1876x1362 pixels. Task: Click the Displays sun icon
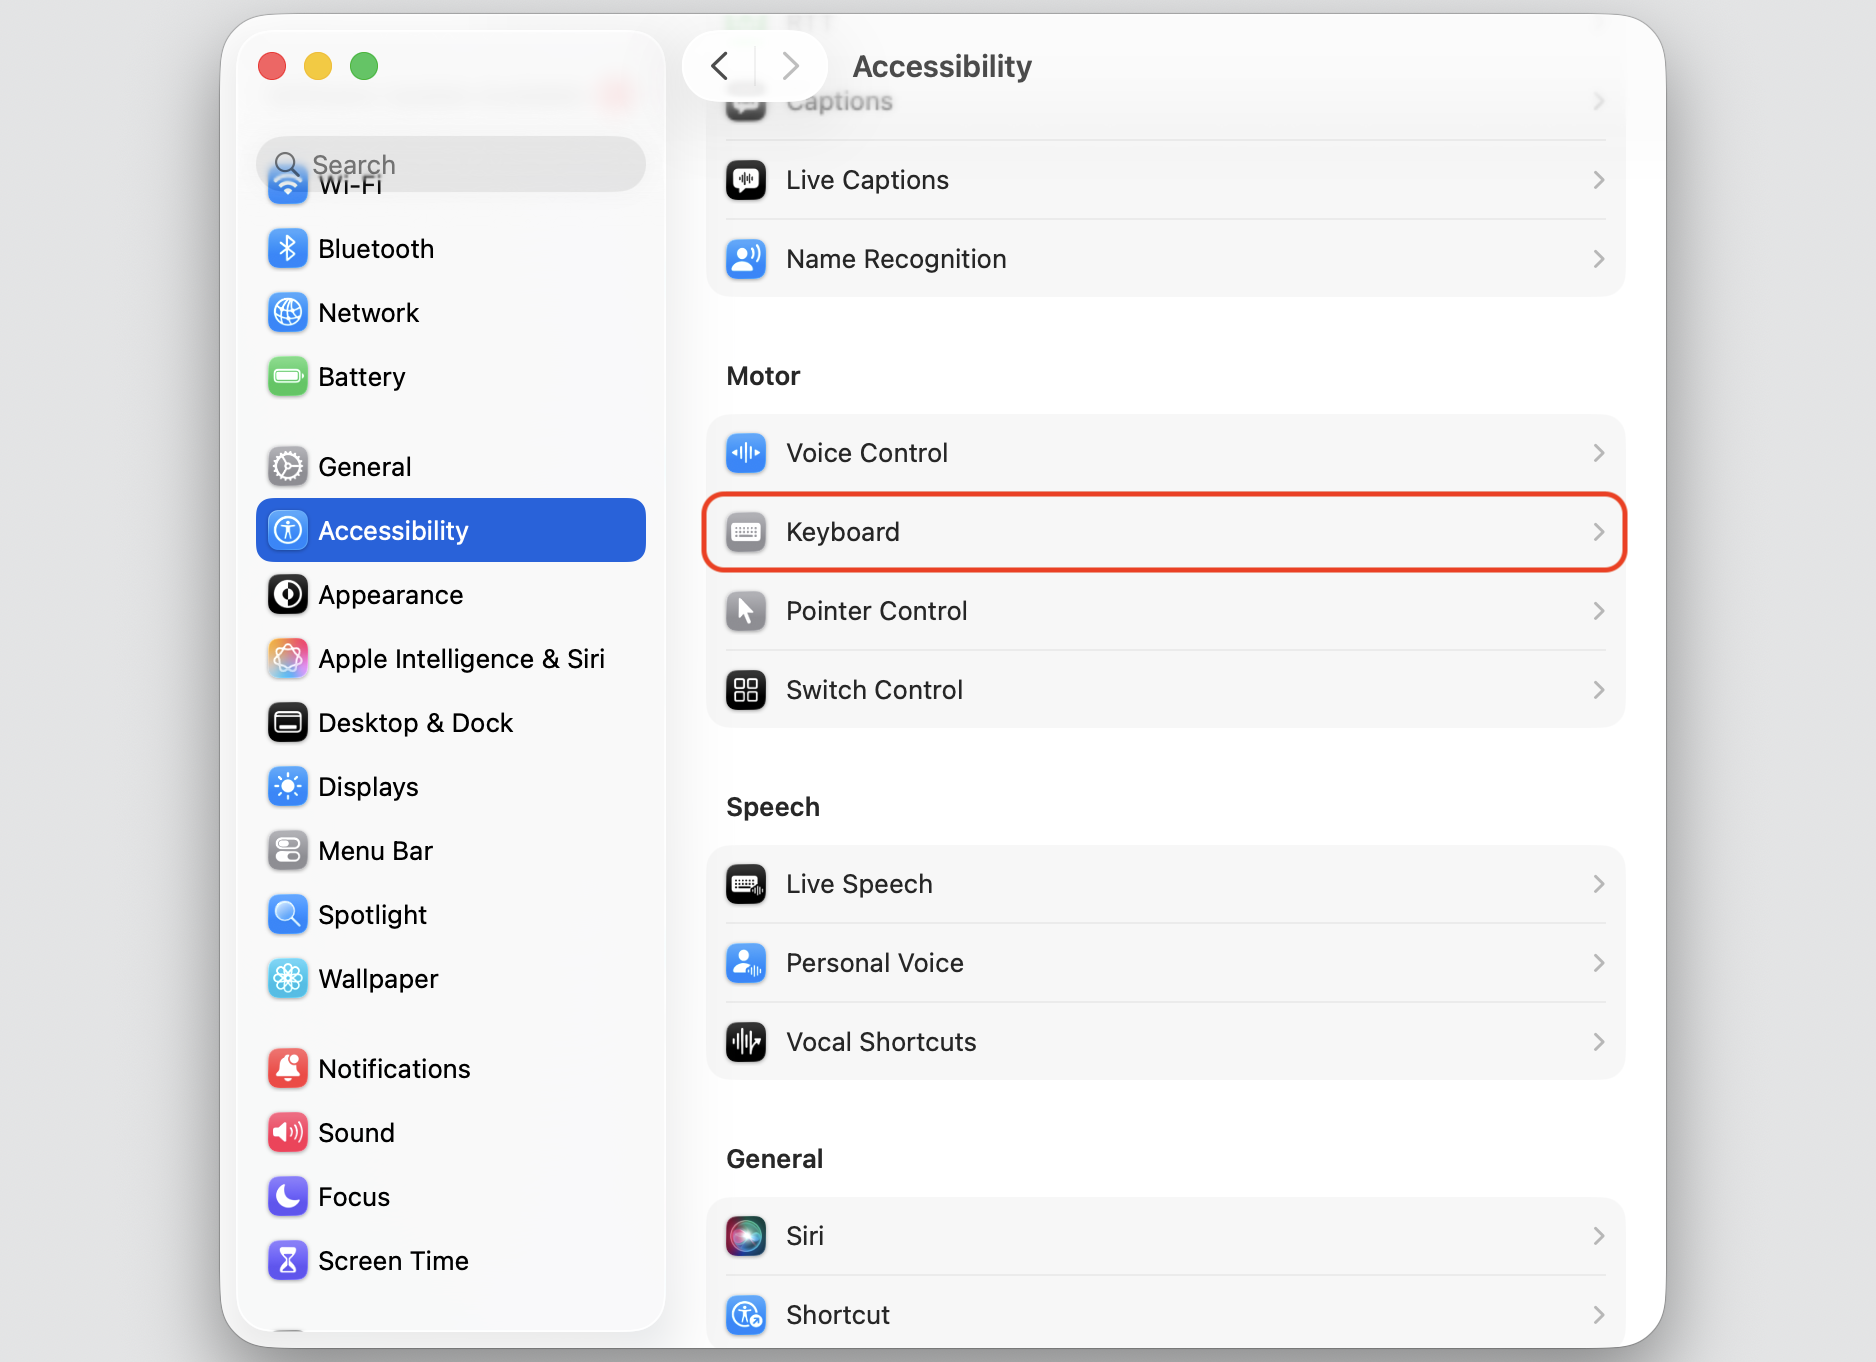(288, 787)
